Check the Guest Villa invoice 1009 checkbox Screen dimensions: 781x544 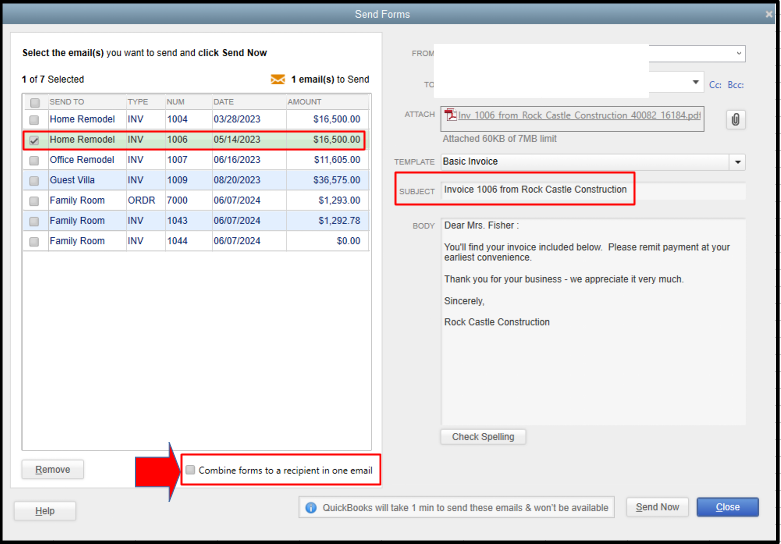[x=34, y=181]
